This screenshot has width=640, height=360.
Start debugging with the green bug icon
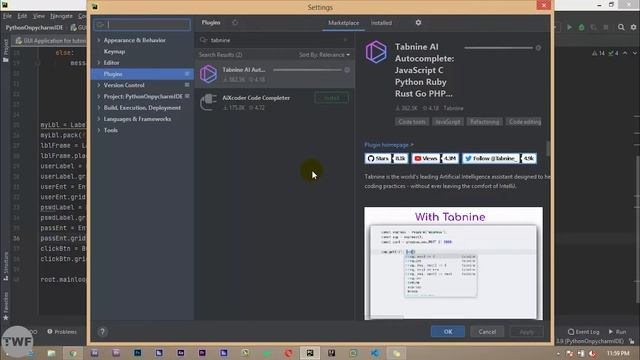(x=581, y=27)
